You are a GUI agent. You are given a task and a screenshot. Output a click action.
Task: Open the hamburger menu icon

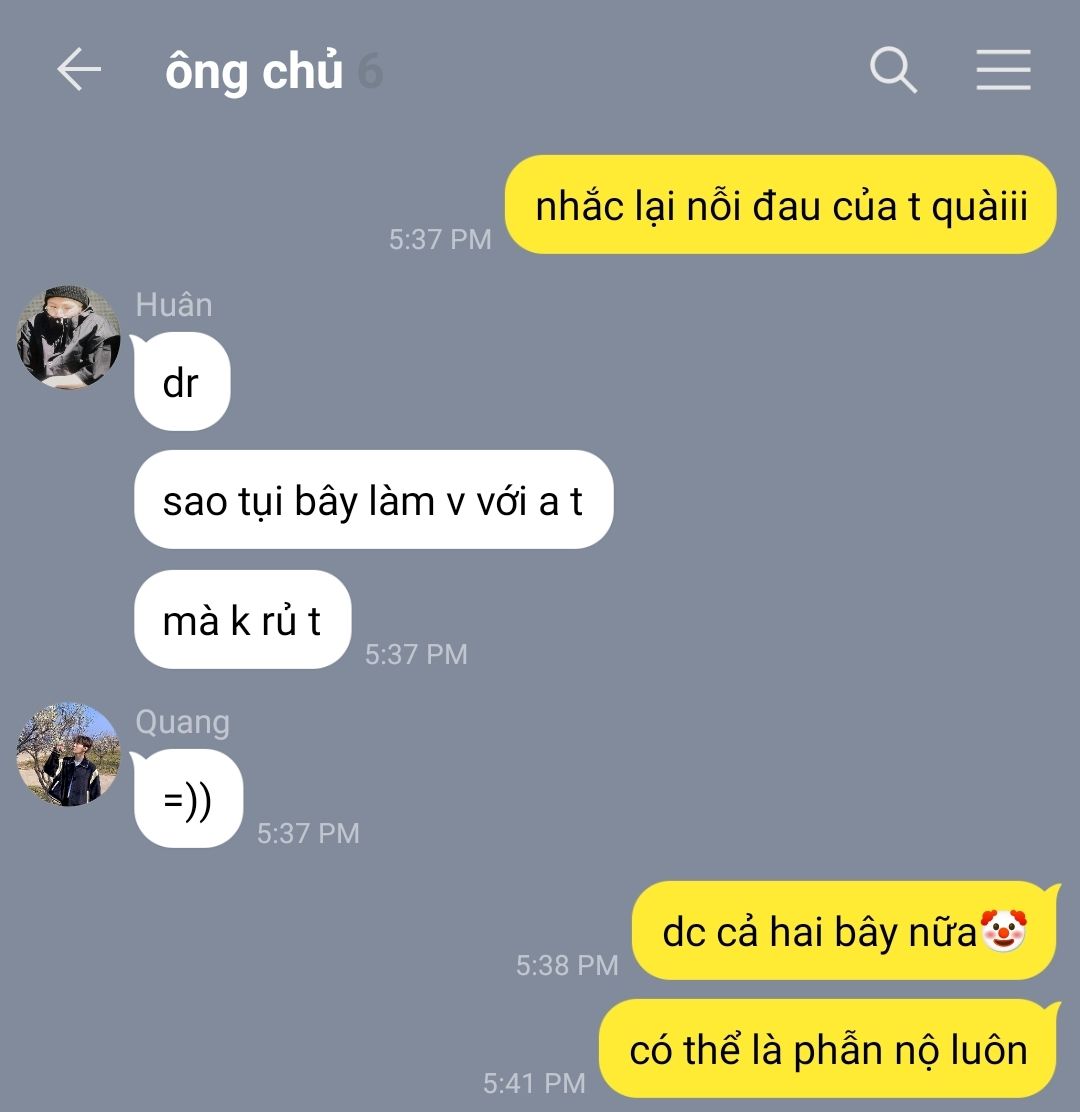(1003, 70)
